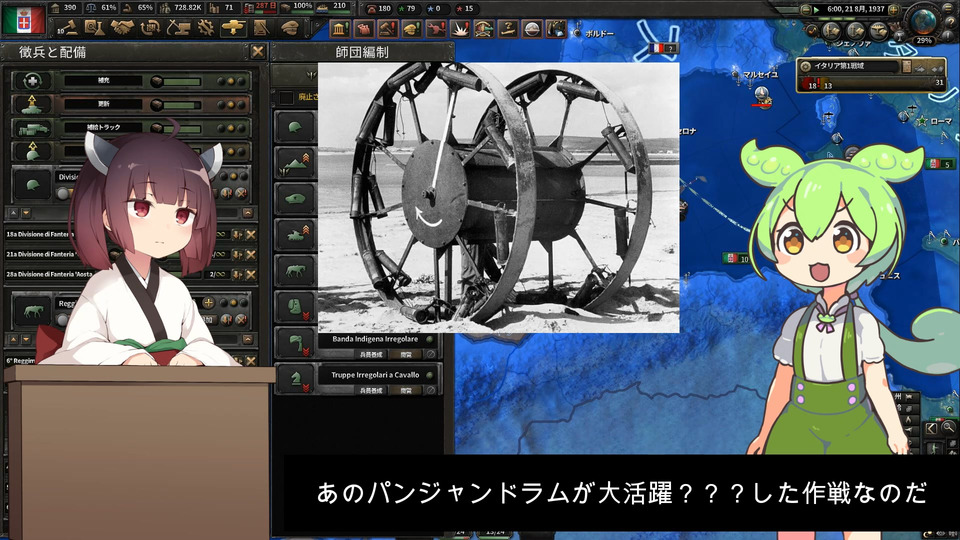This screenshot has width=960, height=540.
Task: Click the map search magnifier icon
Action: tap(948, 427)
